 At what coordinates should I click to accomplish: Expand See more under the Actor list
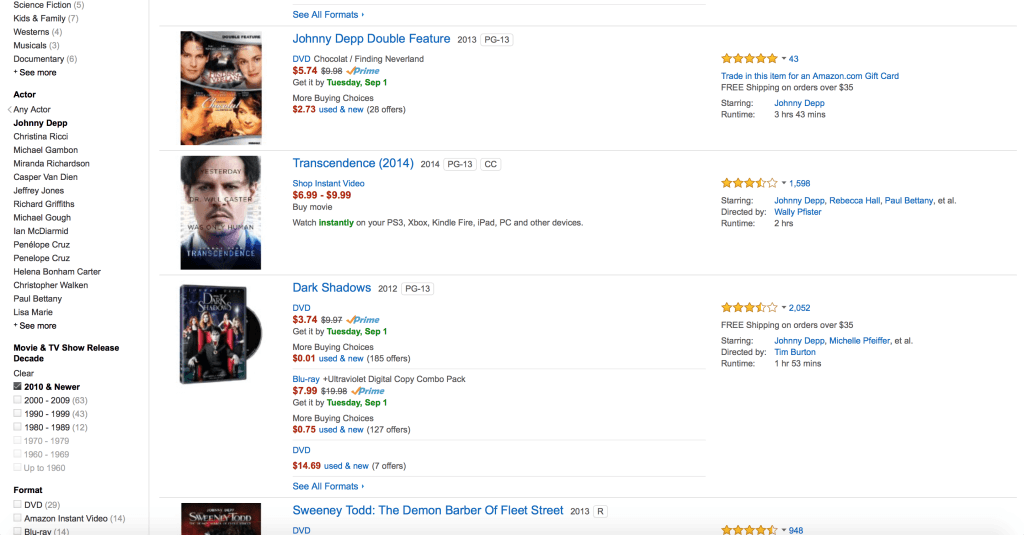tap(38, 326)
